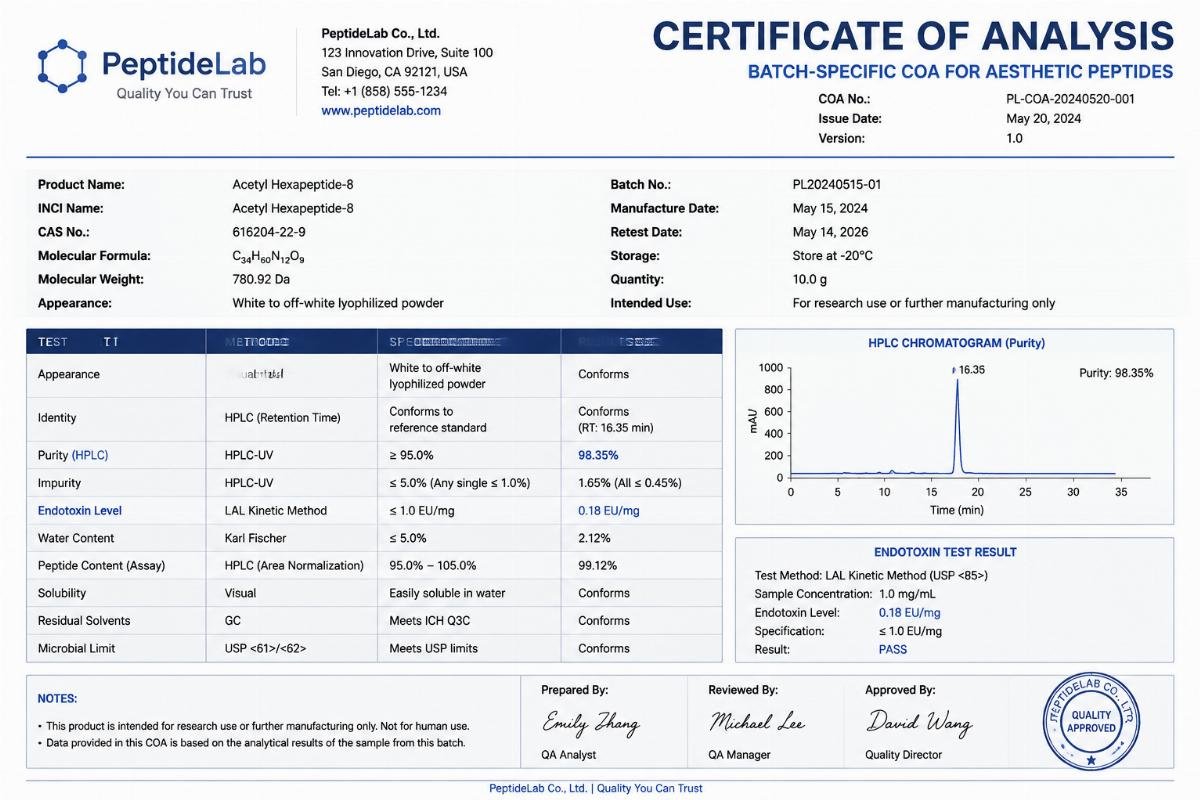Screen dimensions: 1200x800
Task: Select the QA Analyst title
Action: click(569, 755)
